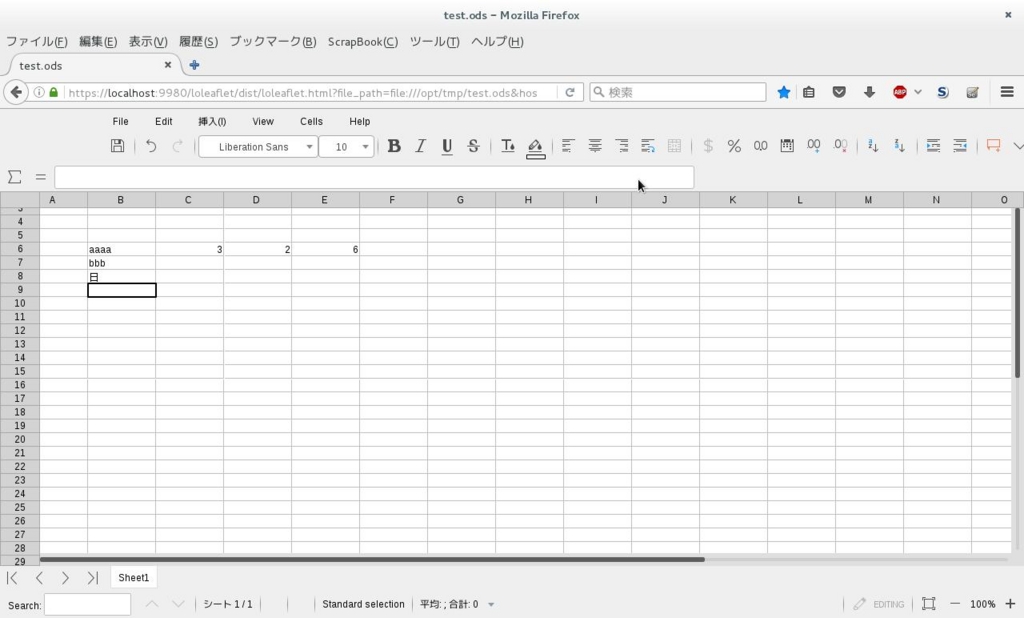Click the Search input field

click(88, 605)
